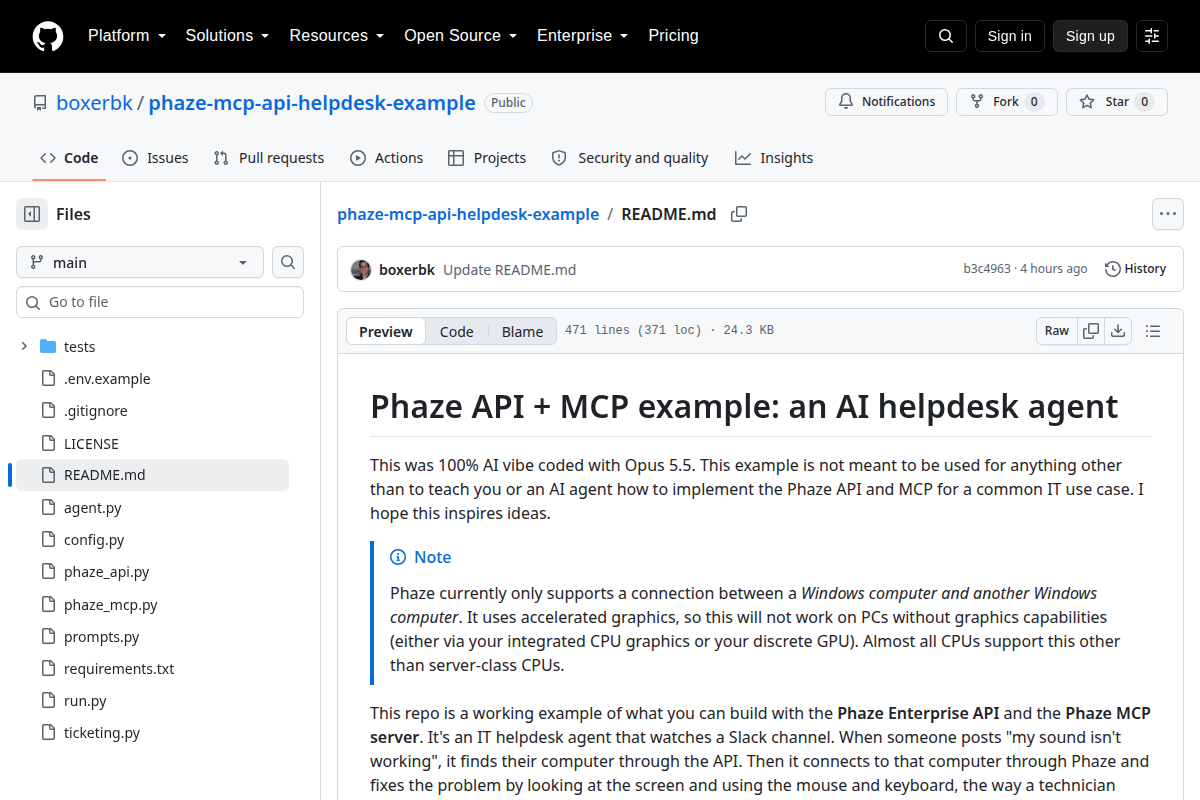Click the Public visibility badge
1200x800 pixels.
[508, 103]
